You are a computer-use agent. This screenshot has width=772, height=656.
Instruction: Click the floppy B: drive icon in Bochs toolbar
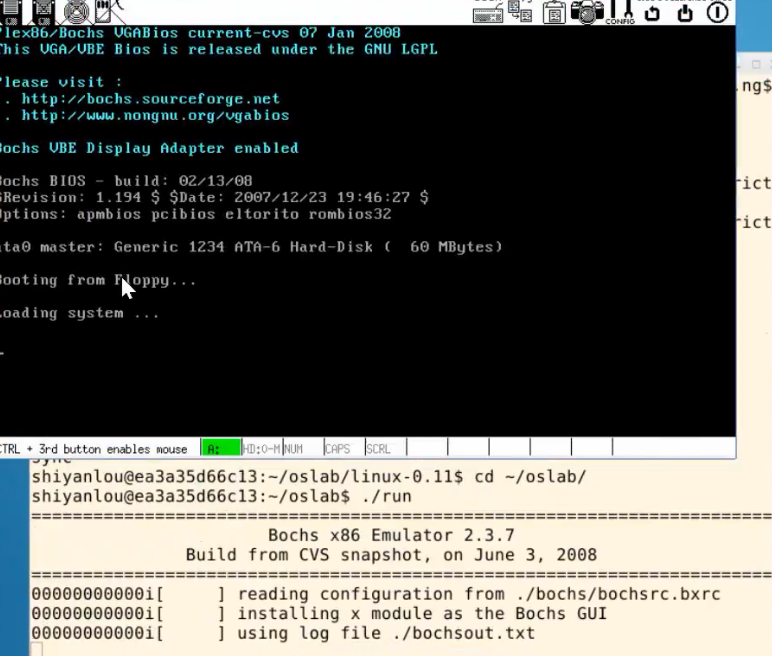click(43, 12)
